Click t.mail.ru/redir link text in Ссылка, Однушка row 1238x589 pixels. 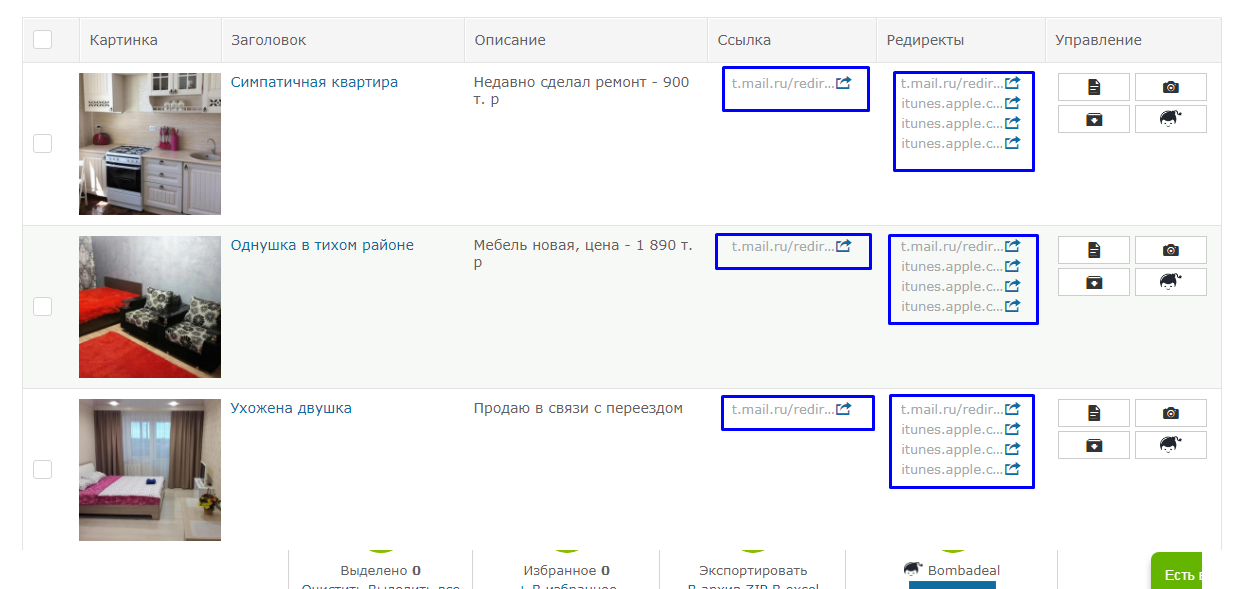[782, 246]
